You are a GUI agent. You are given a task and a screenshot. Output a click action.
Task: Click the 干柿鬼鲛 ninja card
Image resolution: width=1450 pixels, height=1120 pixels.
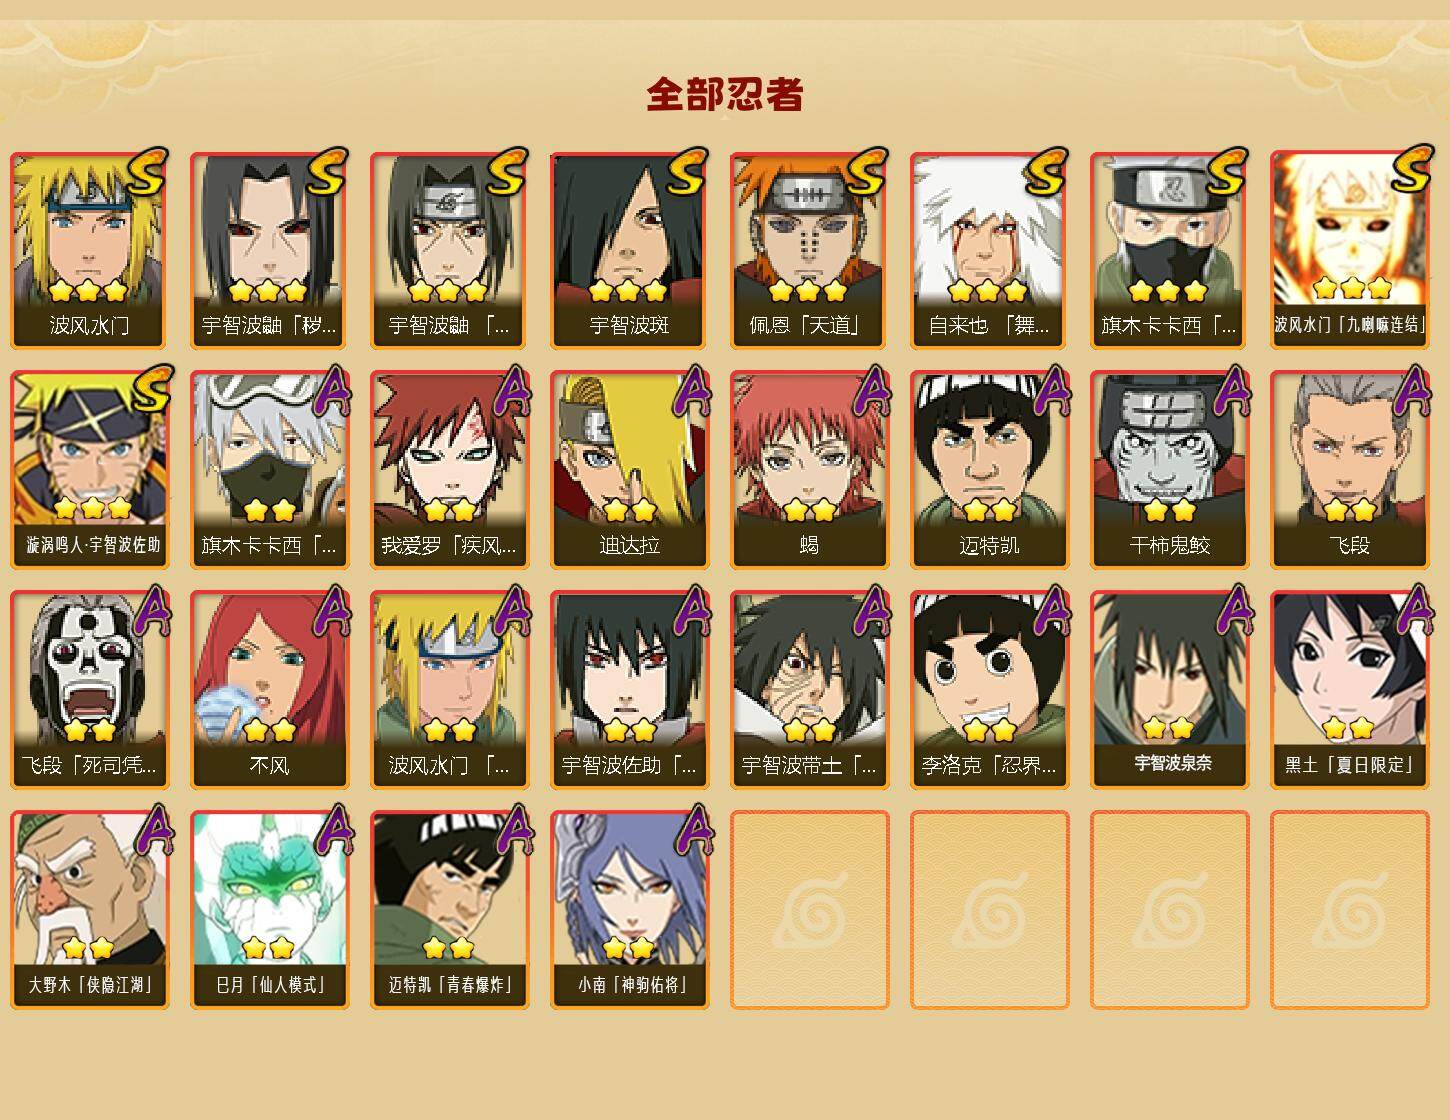point(1169,470)
